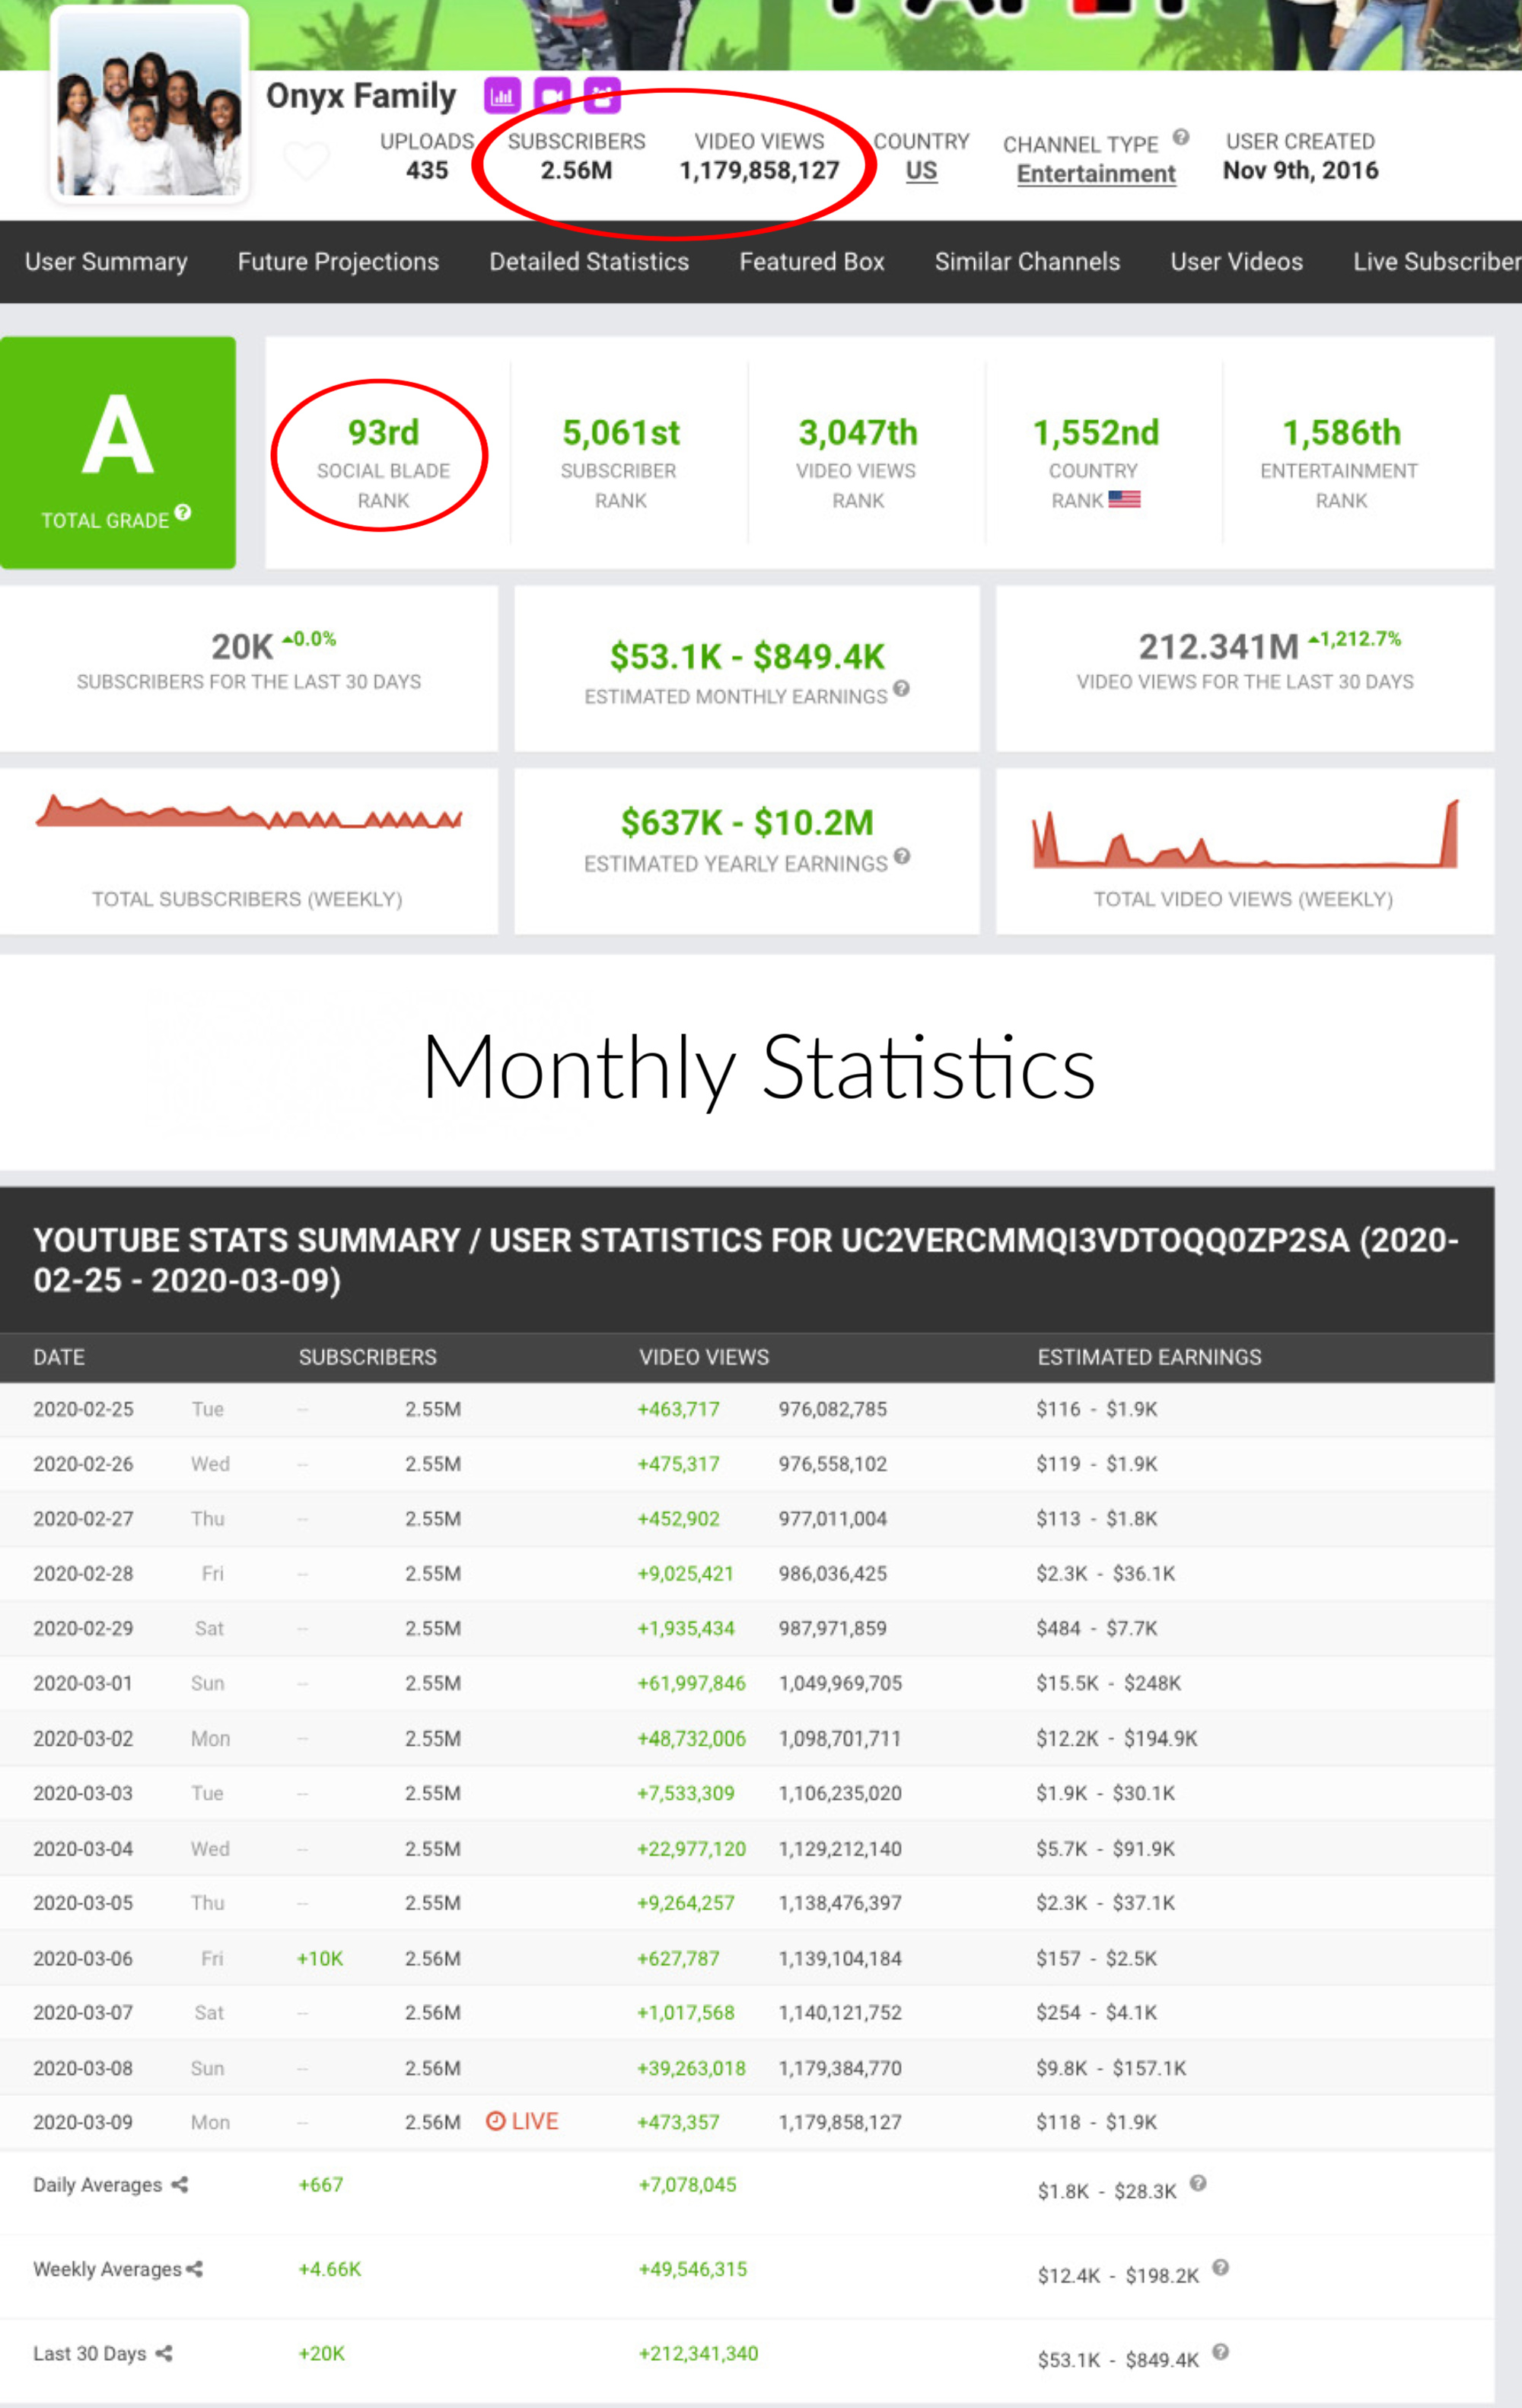Click the 212.341M video views figure

click(x=1218, y=647)
